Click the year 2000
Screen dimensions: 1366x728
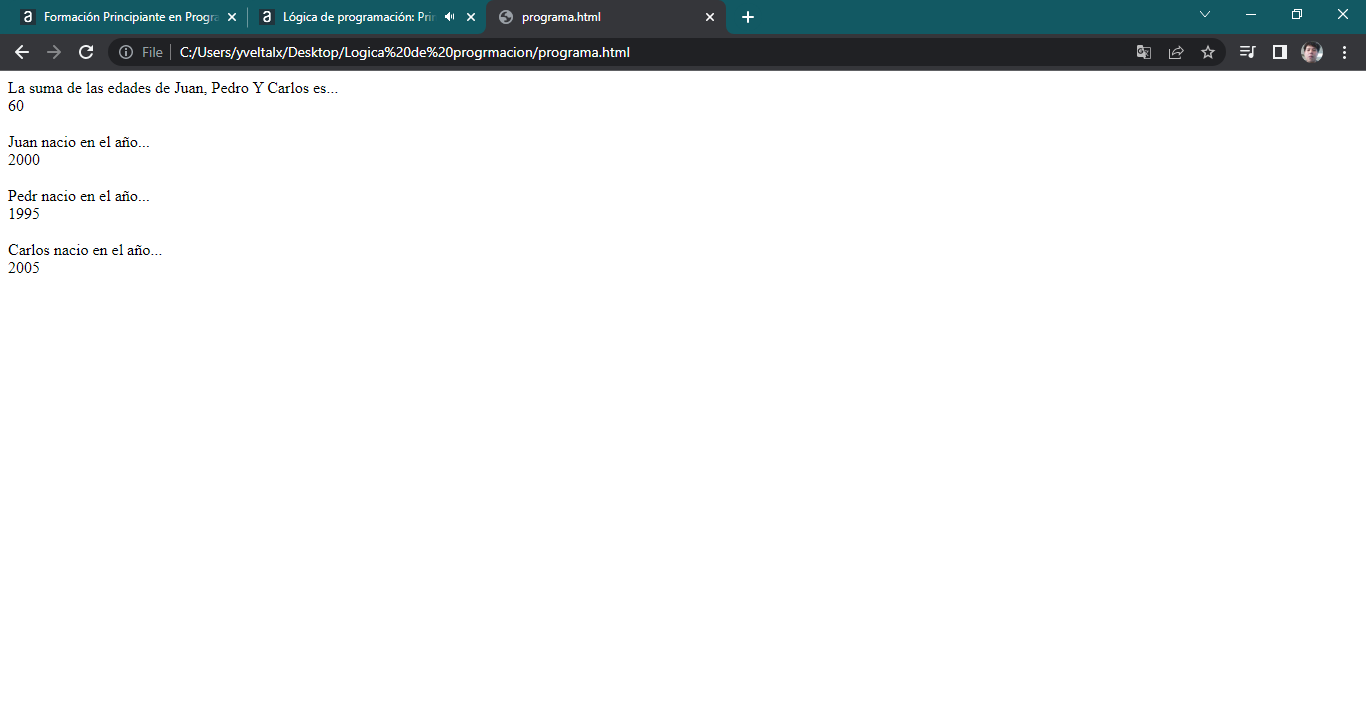pos(24,160)
